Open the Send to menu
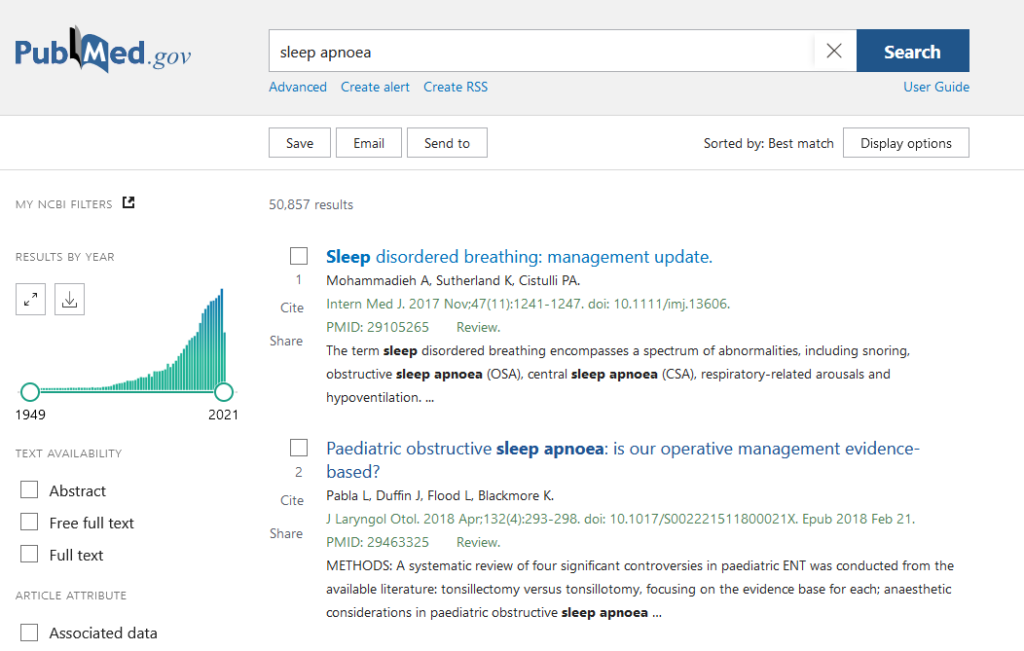 (x=446, y=143)
